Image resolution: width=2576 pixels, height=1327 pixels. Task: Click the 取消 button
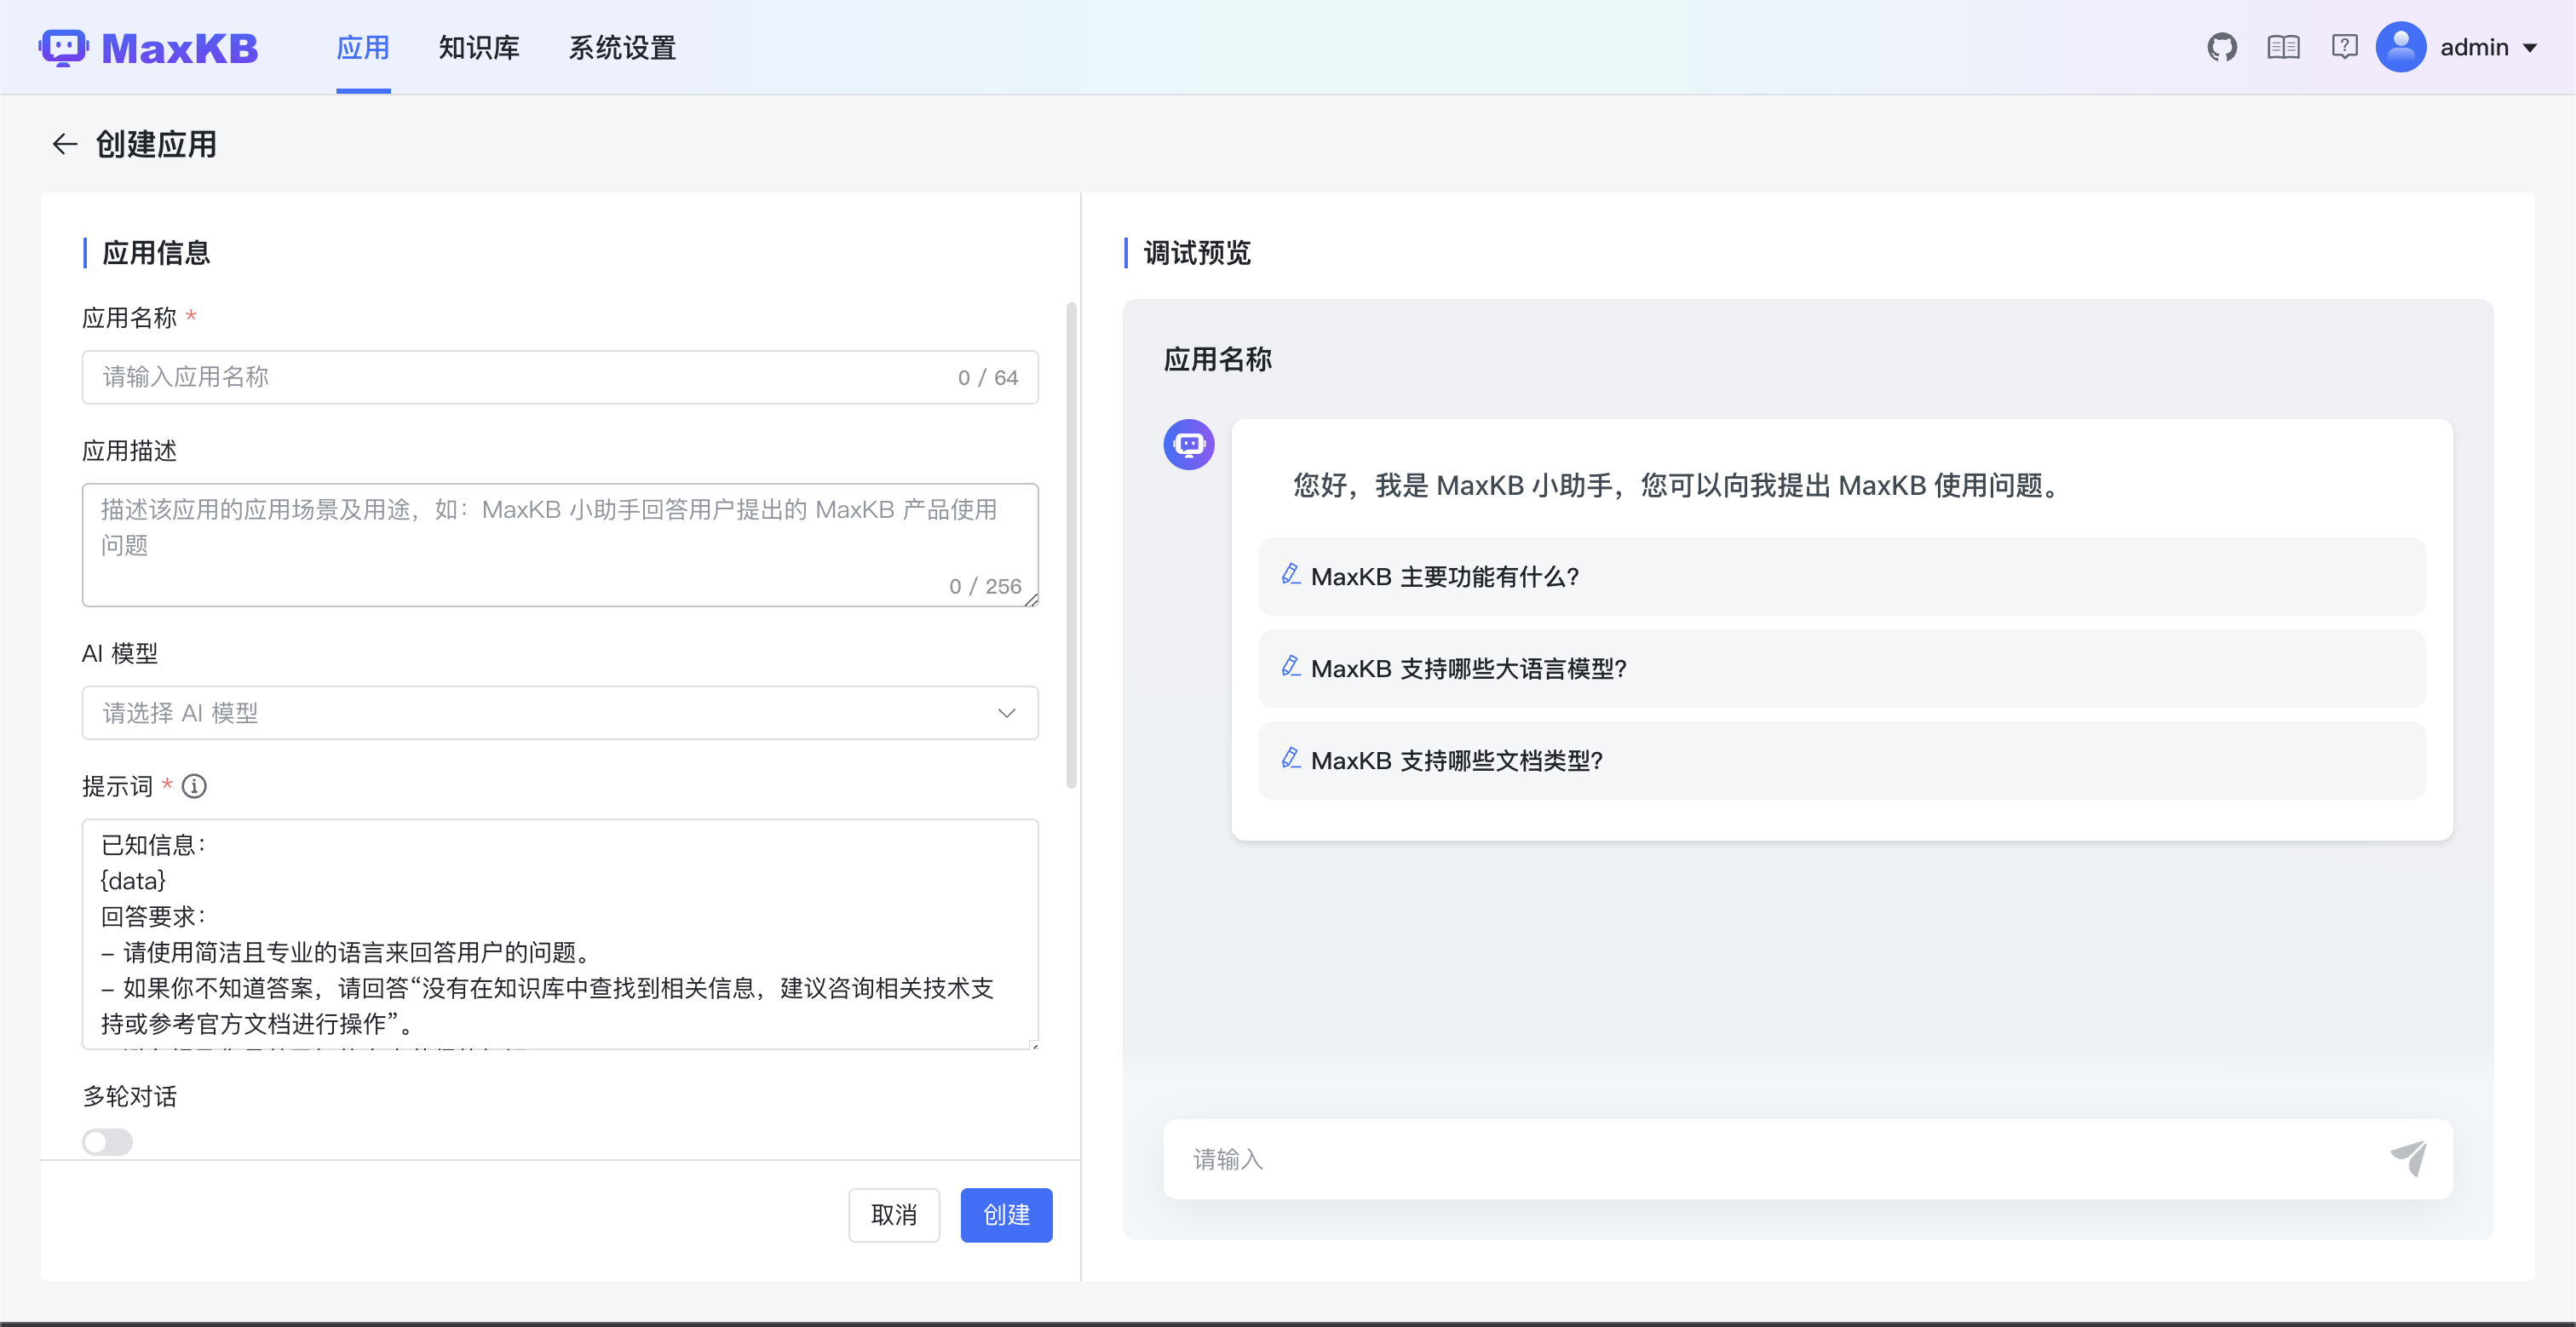click(893, 1214)
